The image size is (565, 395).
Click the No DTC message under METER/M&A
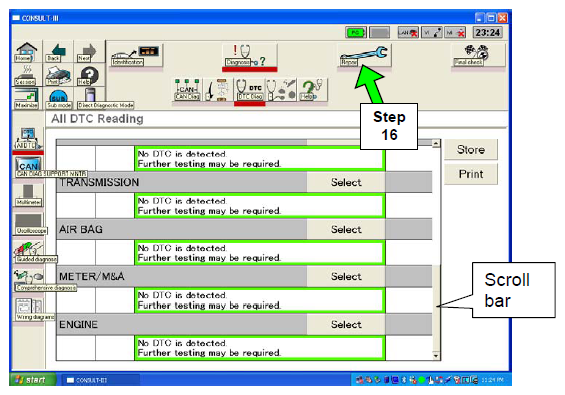tap(260, 300)
